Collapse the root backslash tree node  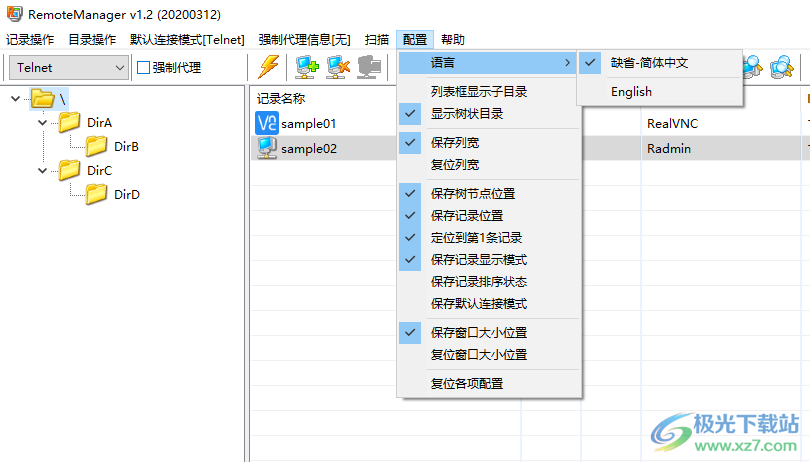(x=15, y=98)
